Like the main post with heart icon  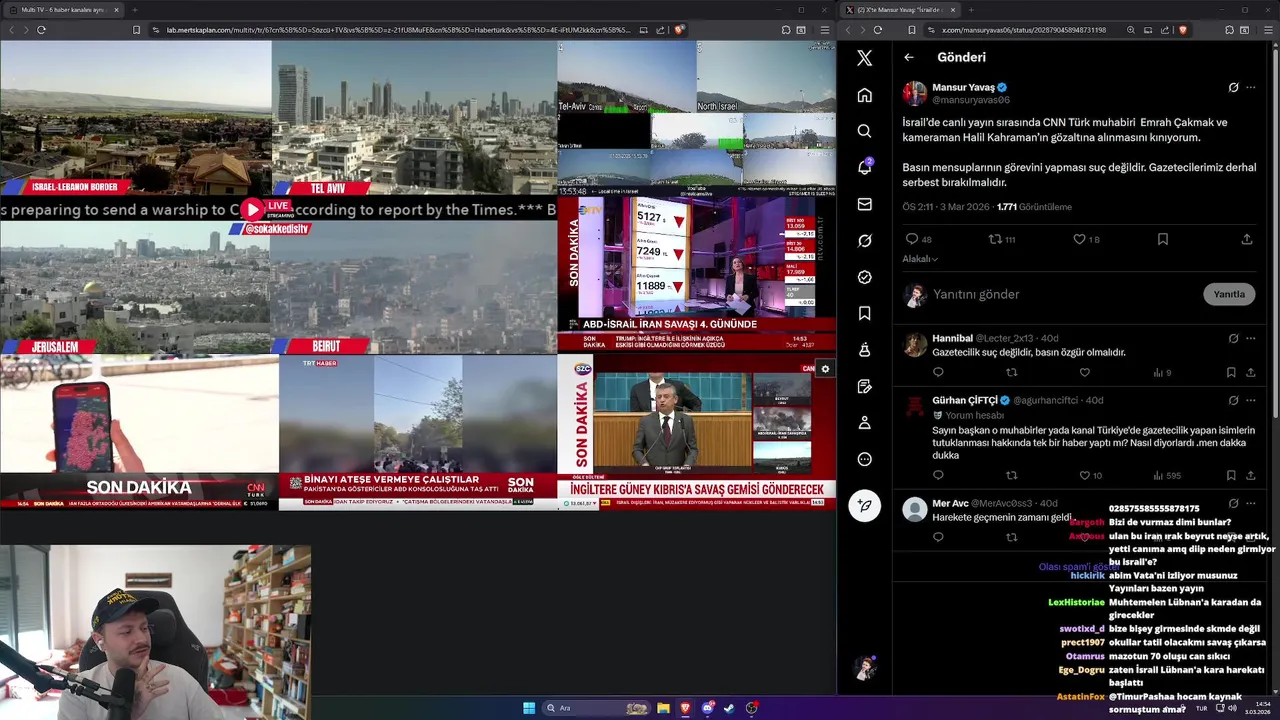[x=1079, y=239]
